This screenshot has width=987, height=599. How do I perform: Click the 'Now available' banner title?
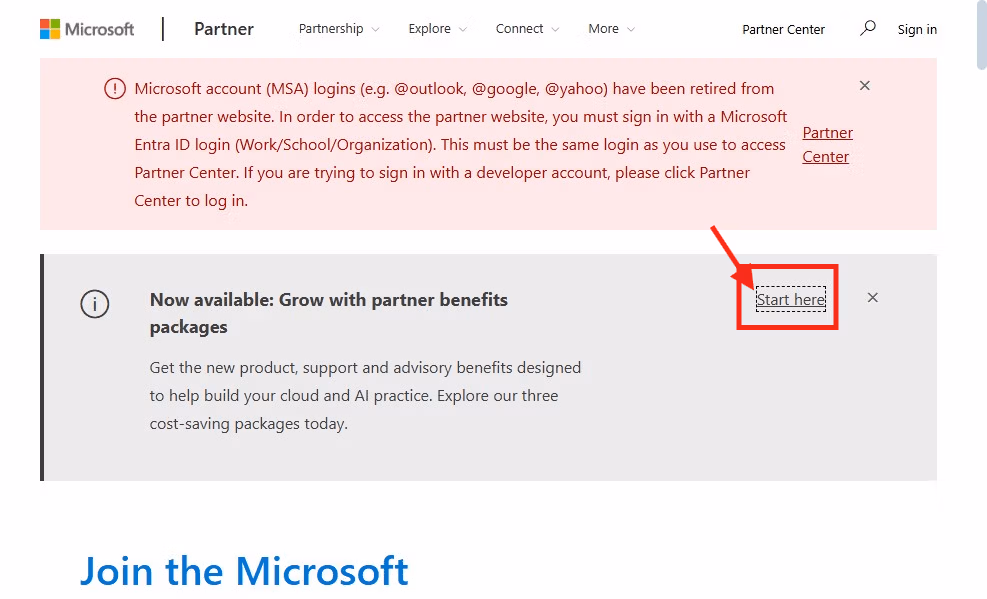tap(328, 313)
